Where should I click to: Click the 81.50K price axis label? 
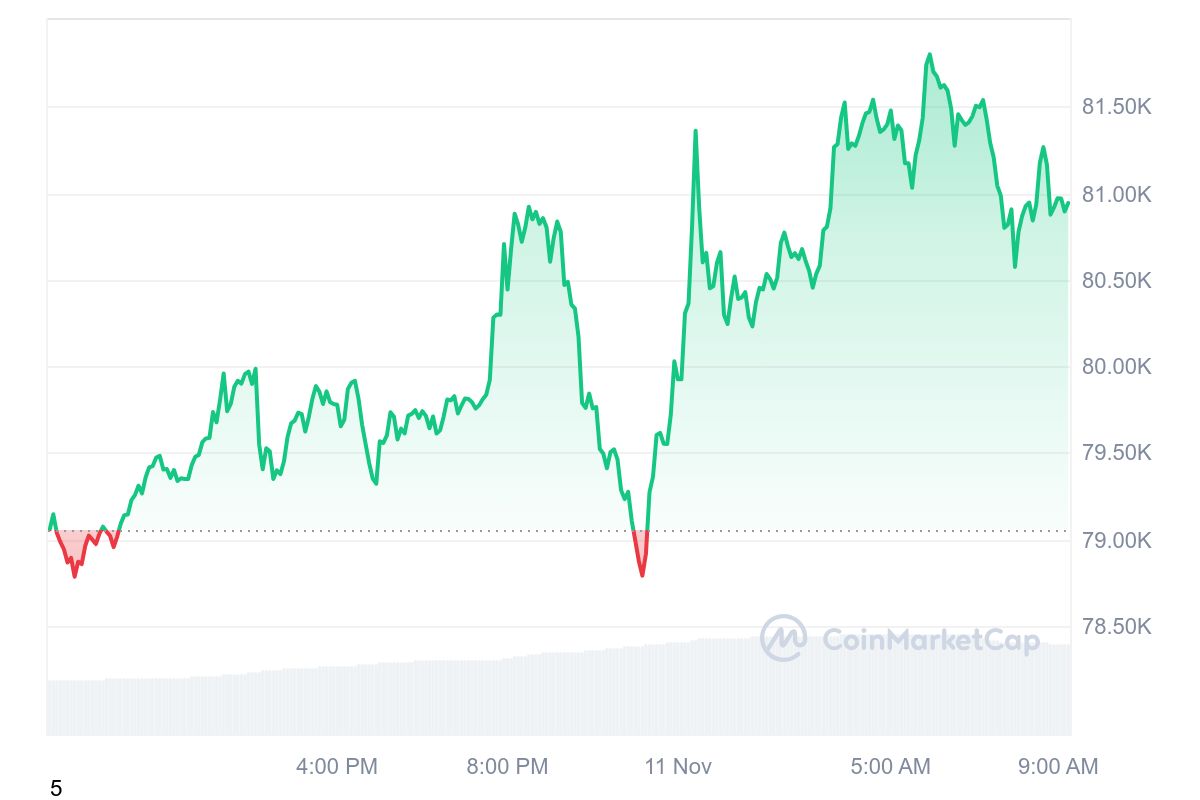(1117, 107)
